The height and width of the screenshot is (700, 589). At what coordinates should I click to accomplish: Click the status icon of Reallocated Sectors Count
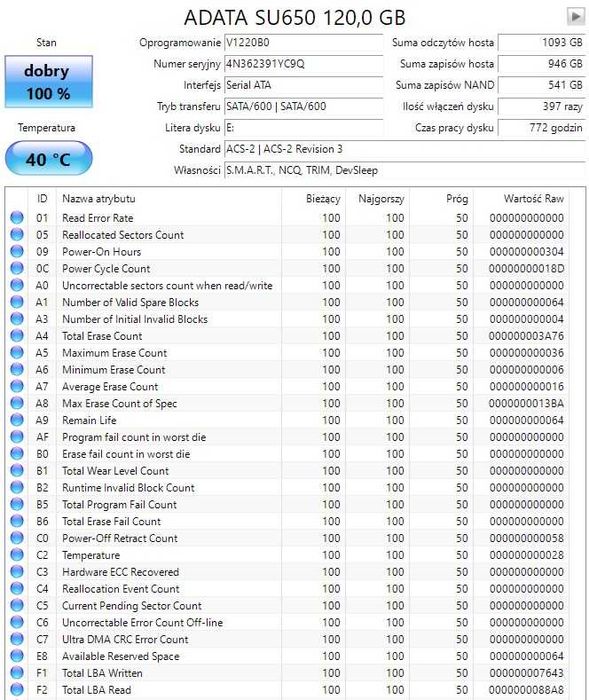pos(17,234)
